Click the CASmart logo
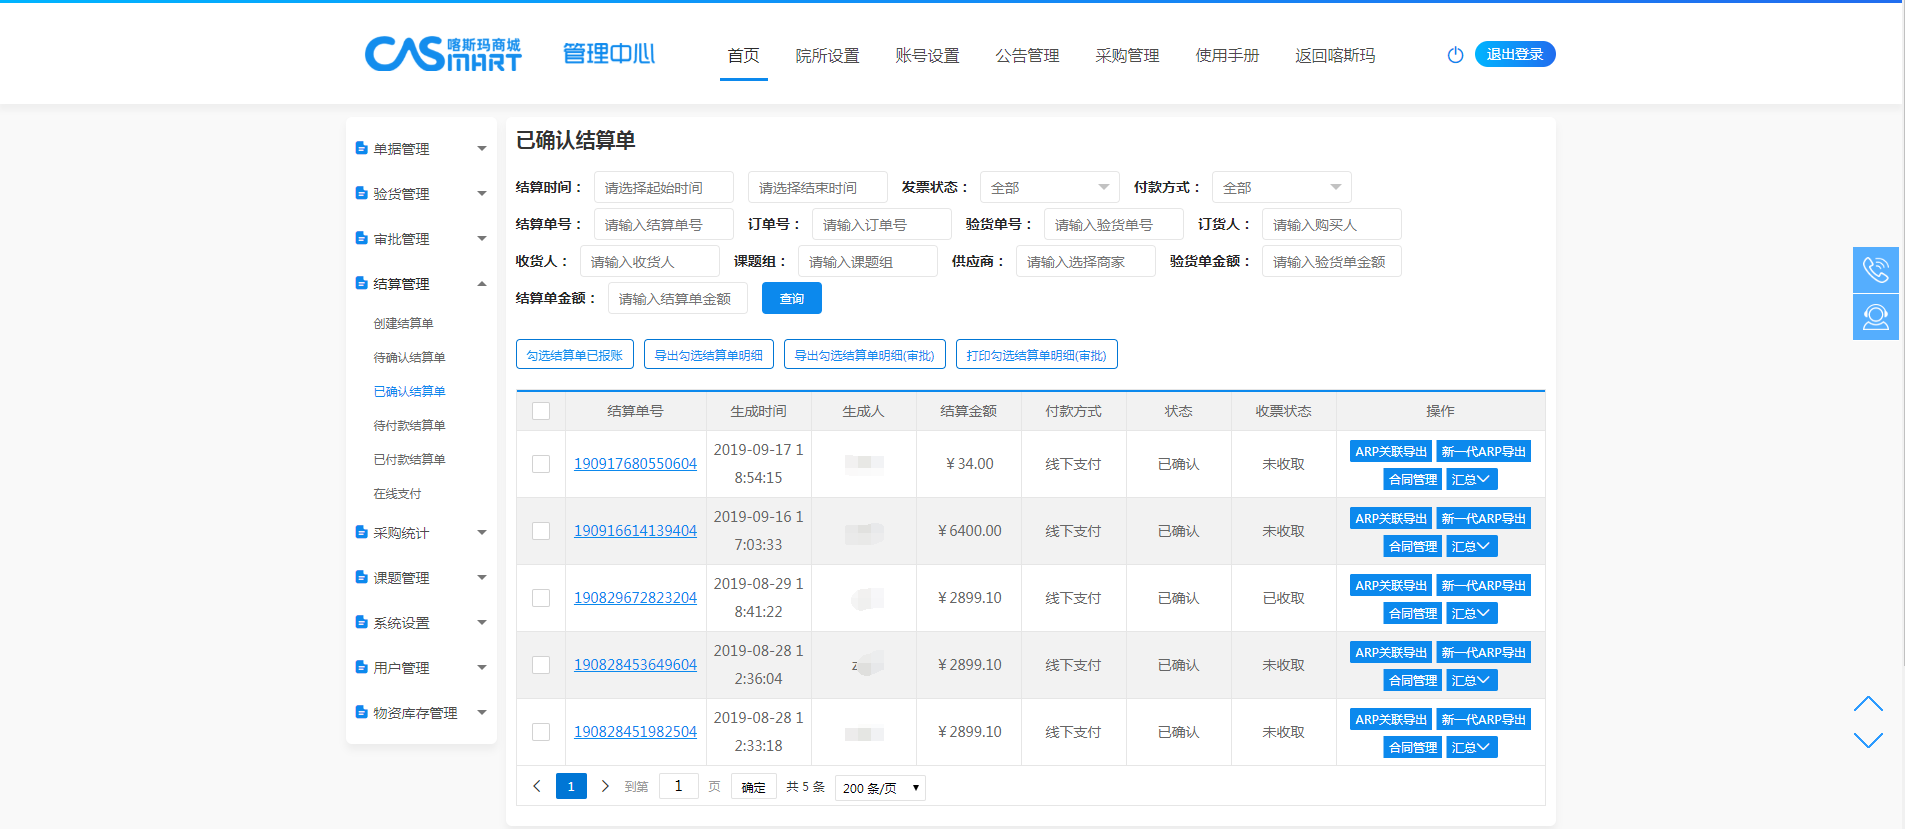The height and width of the screenshot is (829, 1905). click(443, 54)
